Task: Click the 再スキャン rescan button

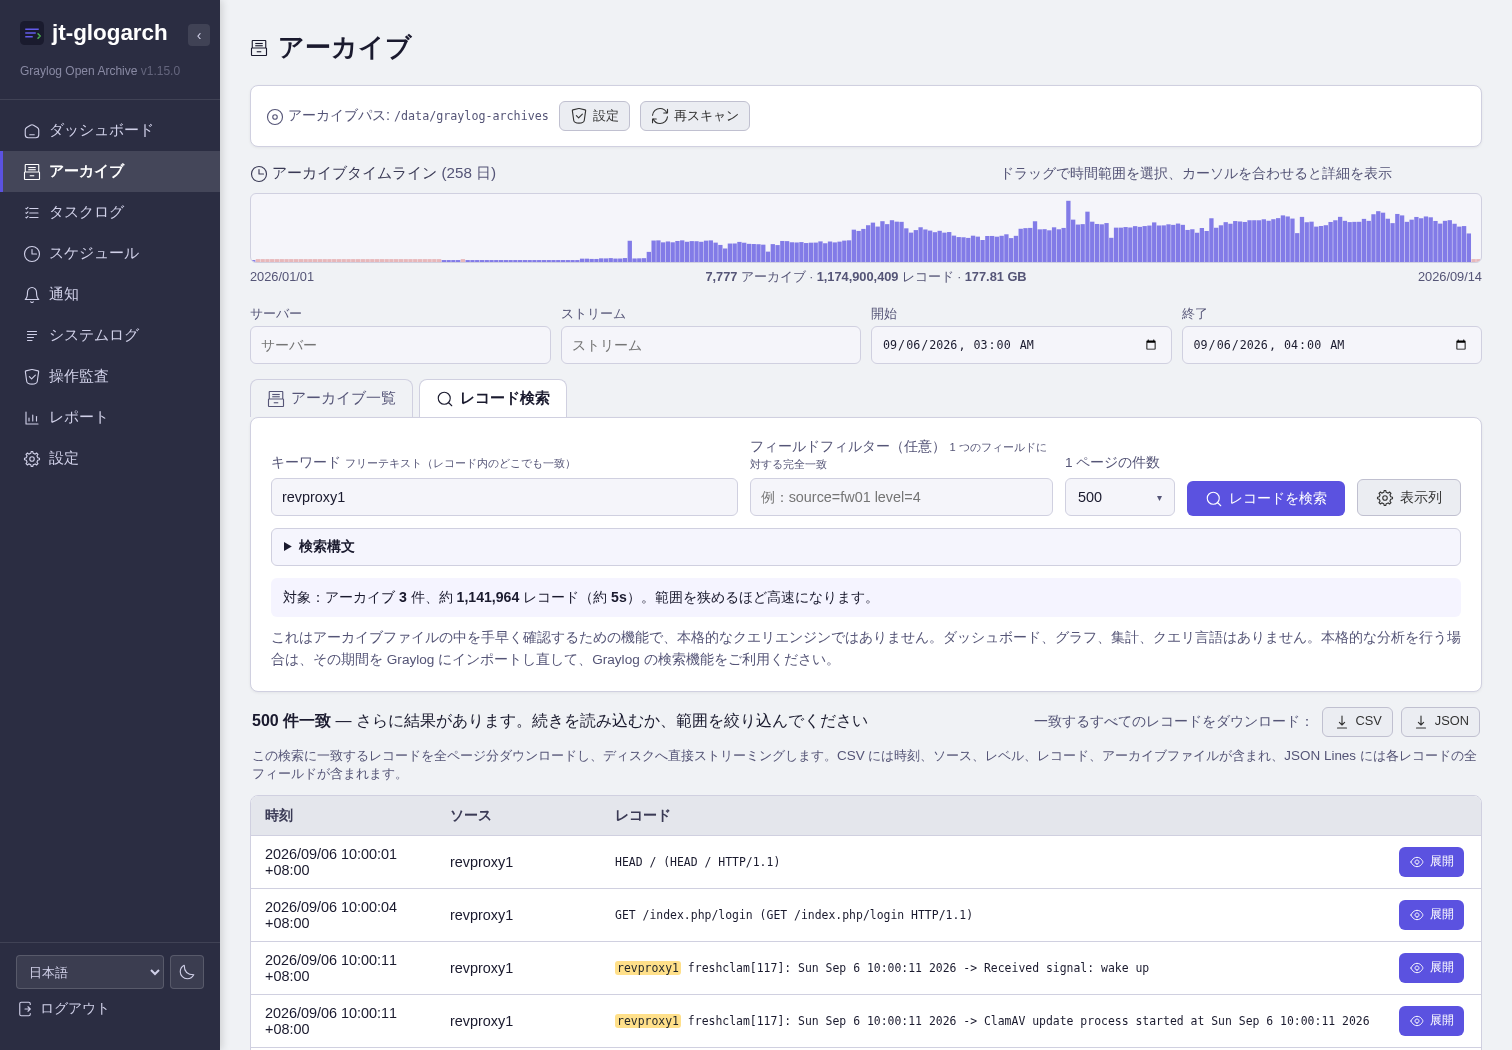Action: coord(695,116)
